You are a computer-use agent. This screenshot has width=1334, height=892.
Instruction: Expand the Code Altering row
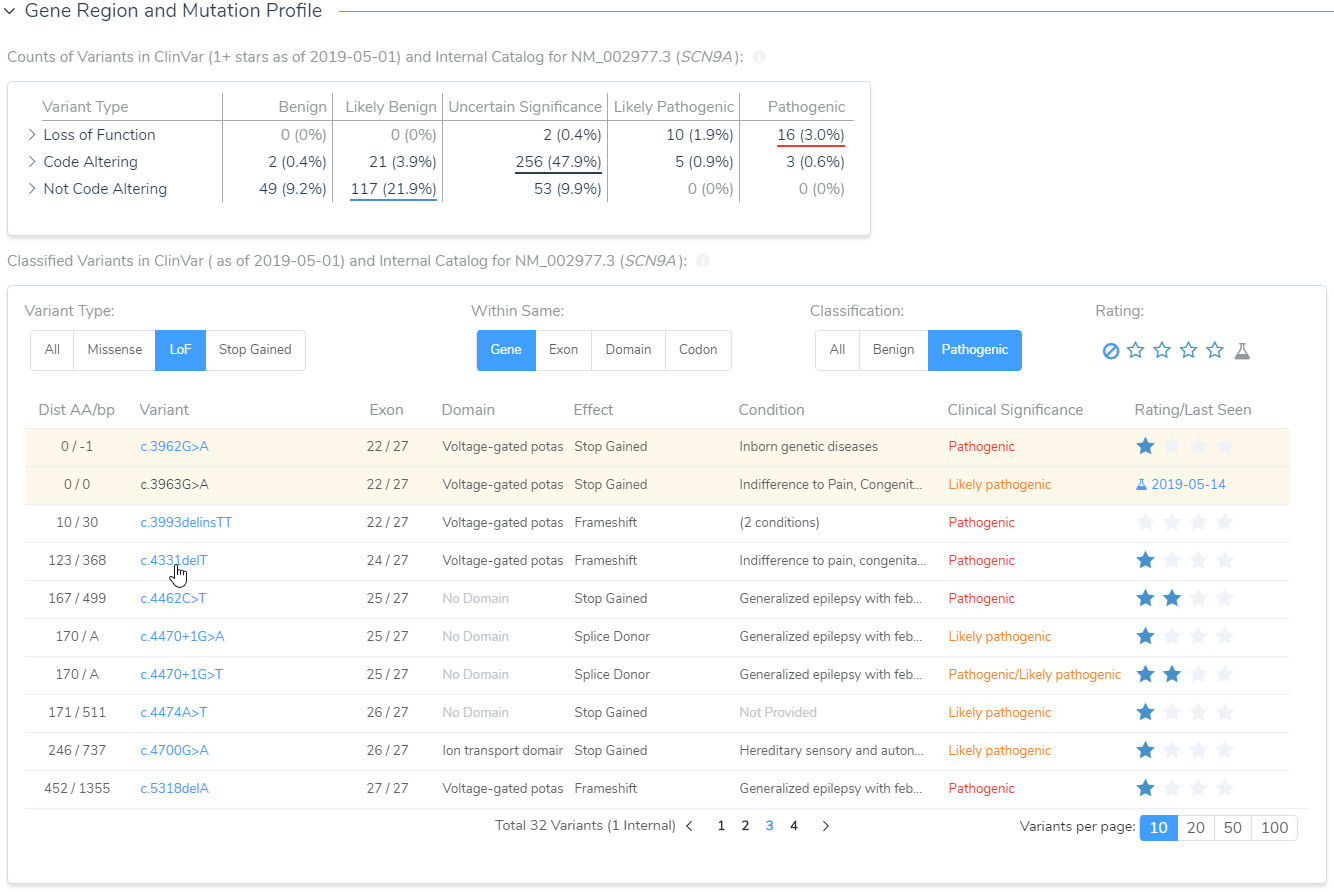(x=32, y=162)
